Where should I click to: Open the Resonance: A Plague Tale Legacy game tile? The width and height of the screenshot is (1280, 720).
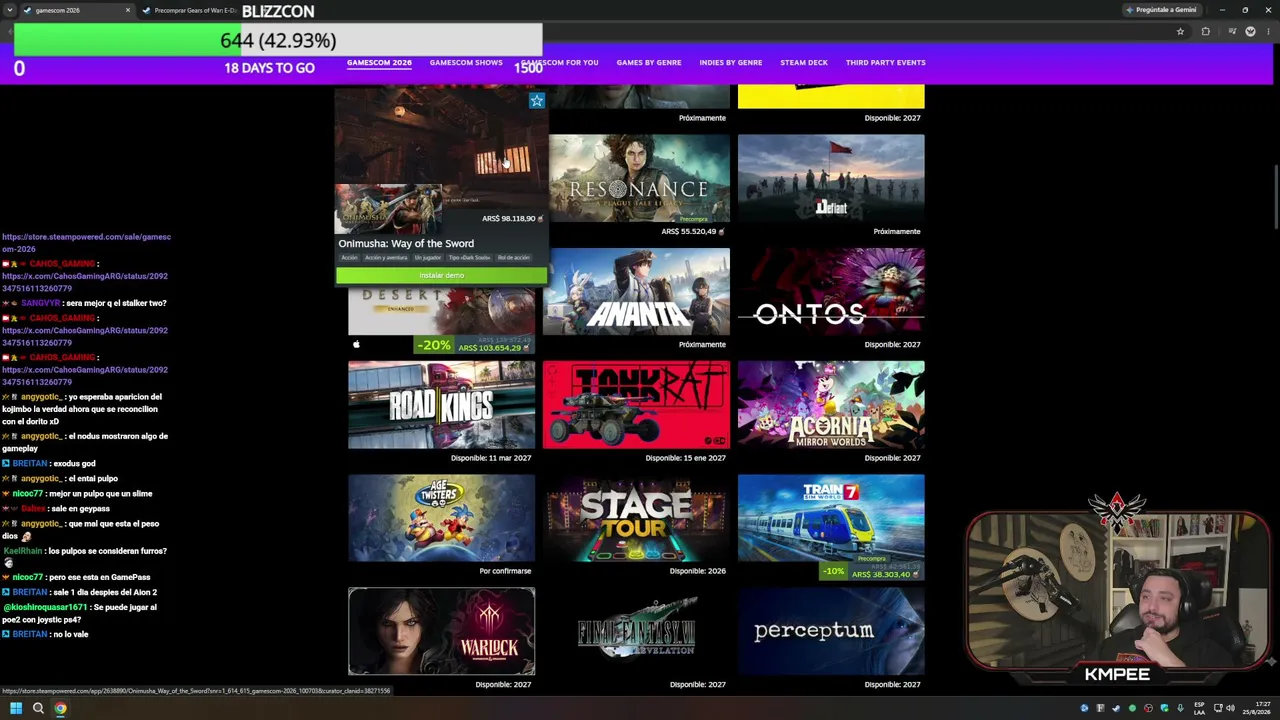(638, 178)
